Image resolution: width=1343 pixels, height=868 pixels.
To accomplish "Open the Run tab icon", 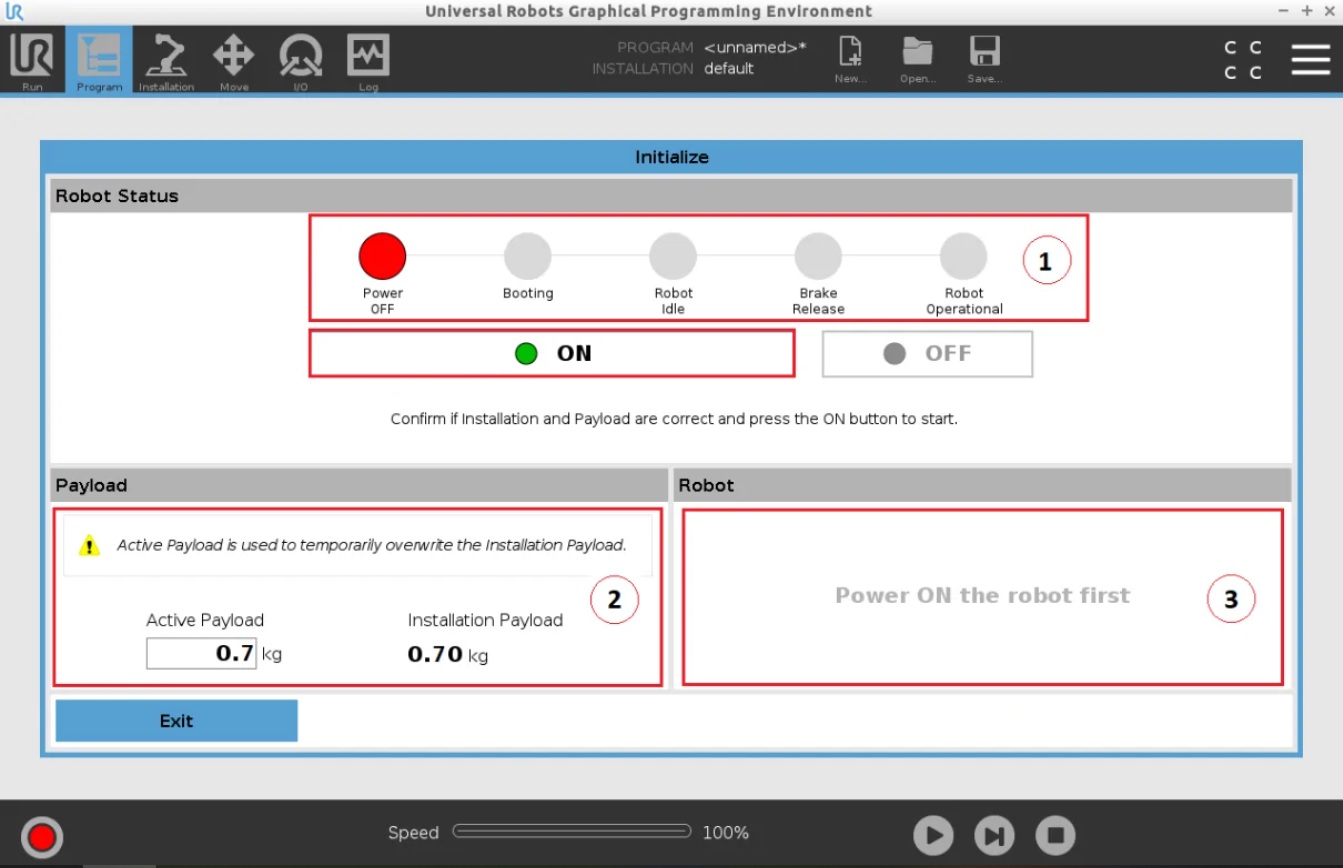I will [32, 61].
